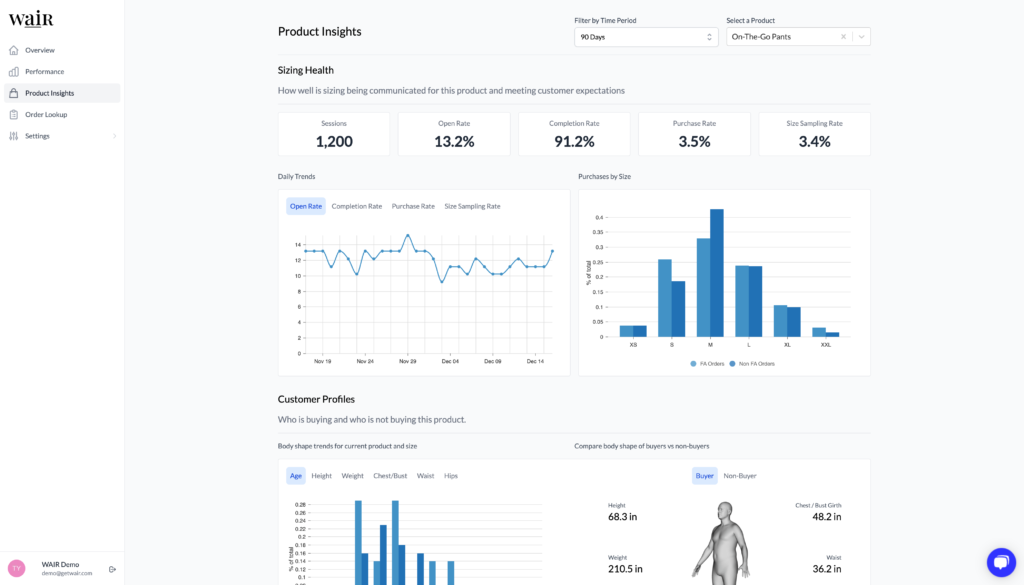Click the 210.5 in weight value
The width and height of the screenshot is (1024, 585).
click(625, 569)
